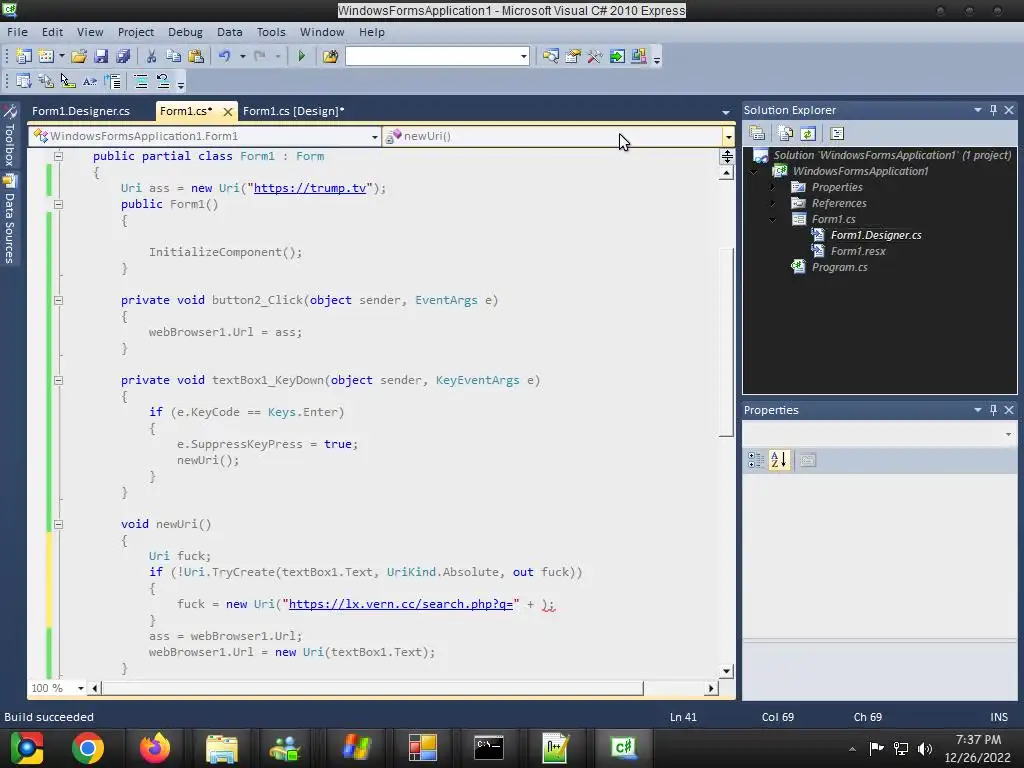Image resolution: width=1024 pixels, height=768 pixels.
Task: Open Firefox from the taskbar
Action: [155, 748]
